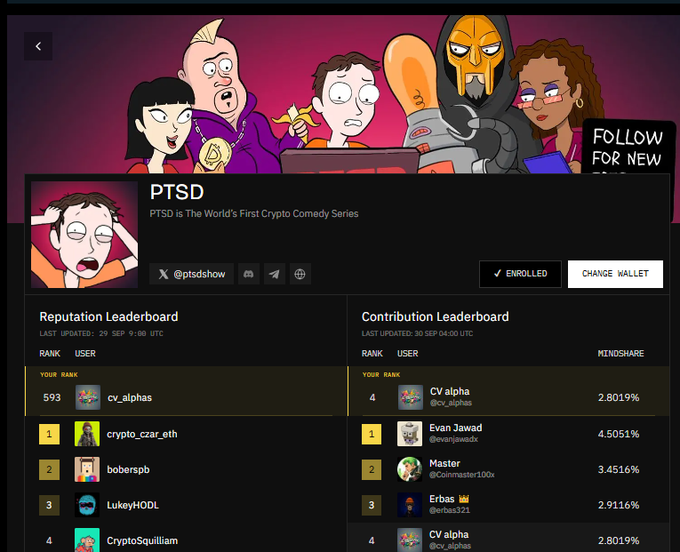Image resolution: width=680 pixels, height=552 pixels.
Task: Open the @erbas321 handle
Action: point(449,510)
